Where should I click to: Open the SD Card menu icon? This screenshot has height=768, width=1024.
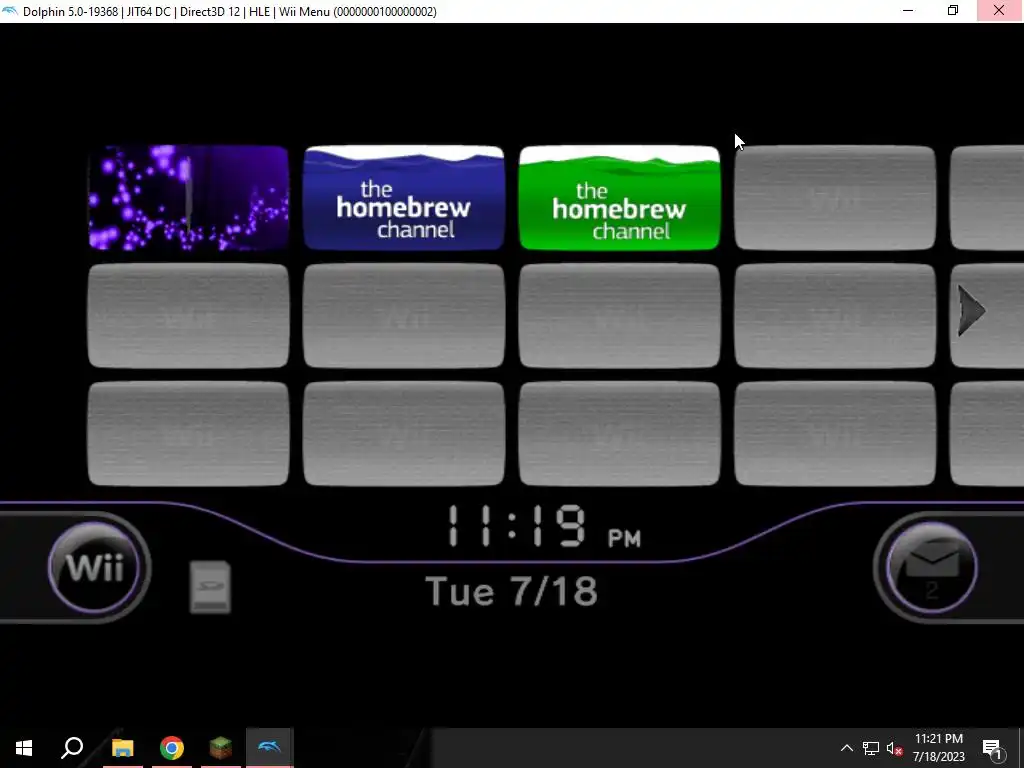click(210, 586)
